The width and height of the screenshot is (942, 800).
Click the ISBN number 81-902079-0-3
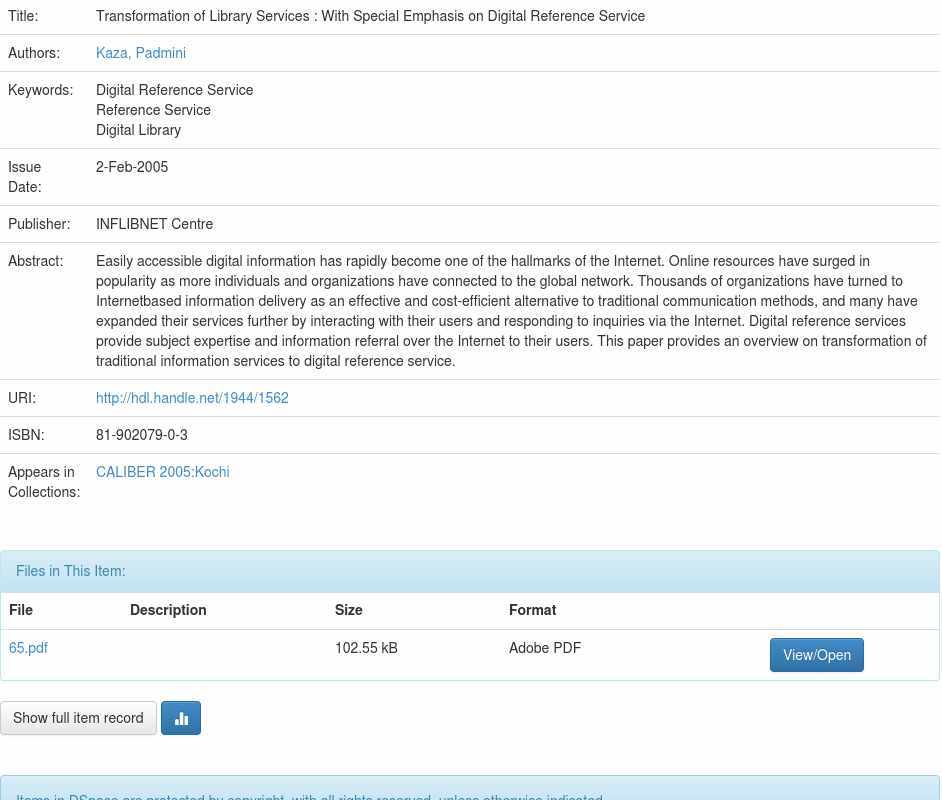142,435
